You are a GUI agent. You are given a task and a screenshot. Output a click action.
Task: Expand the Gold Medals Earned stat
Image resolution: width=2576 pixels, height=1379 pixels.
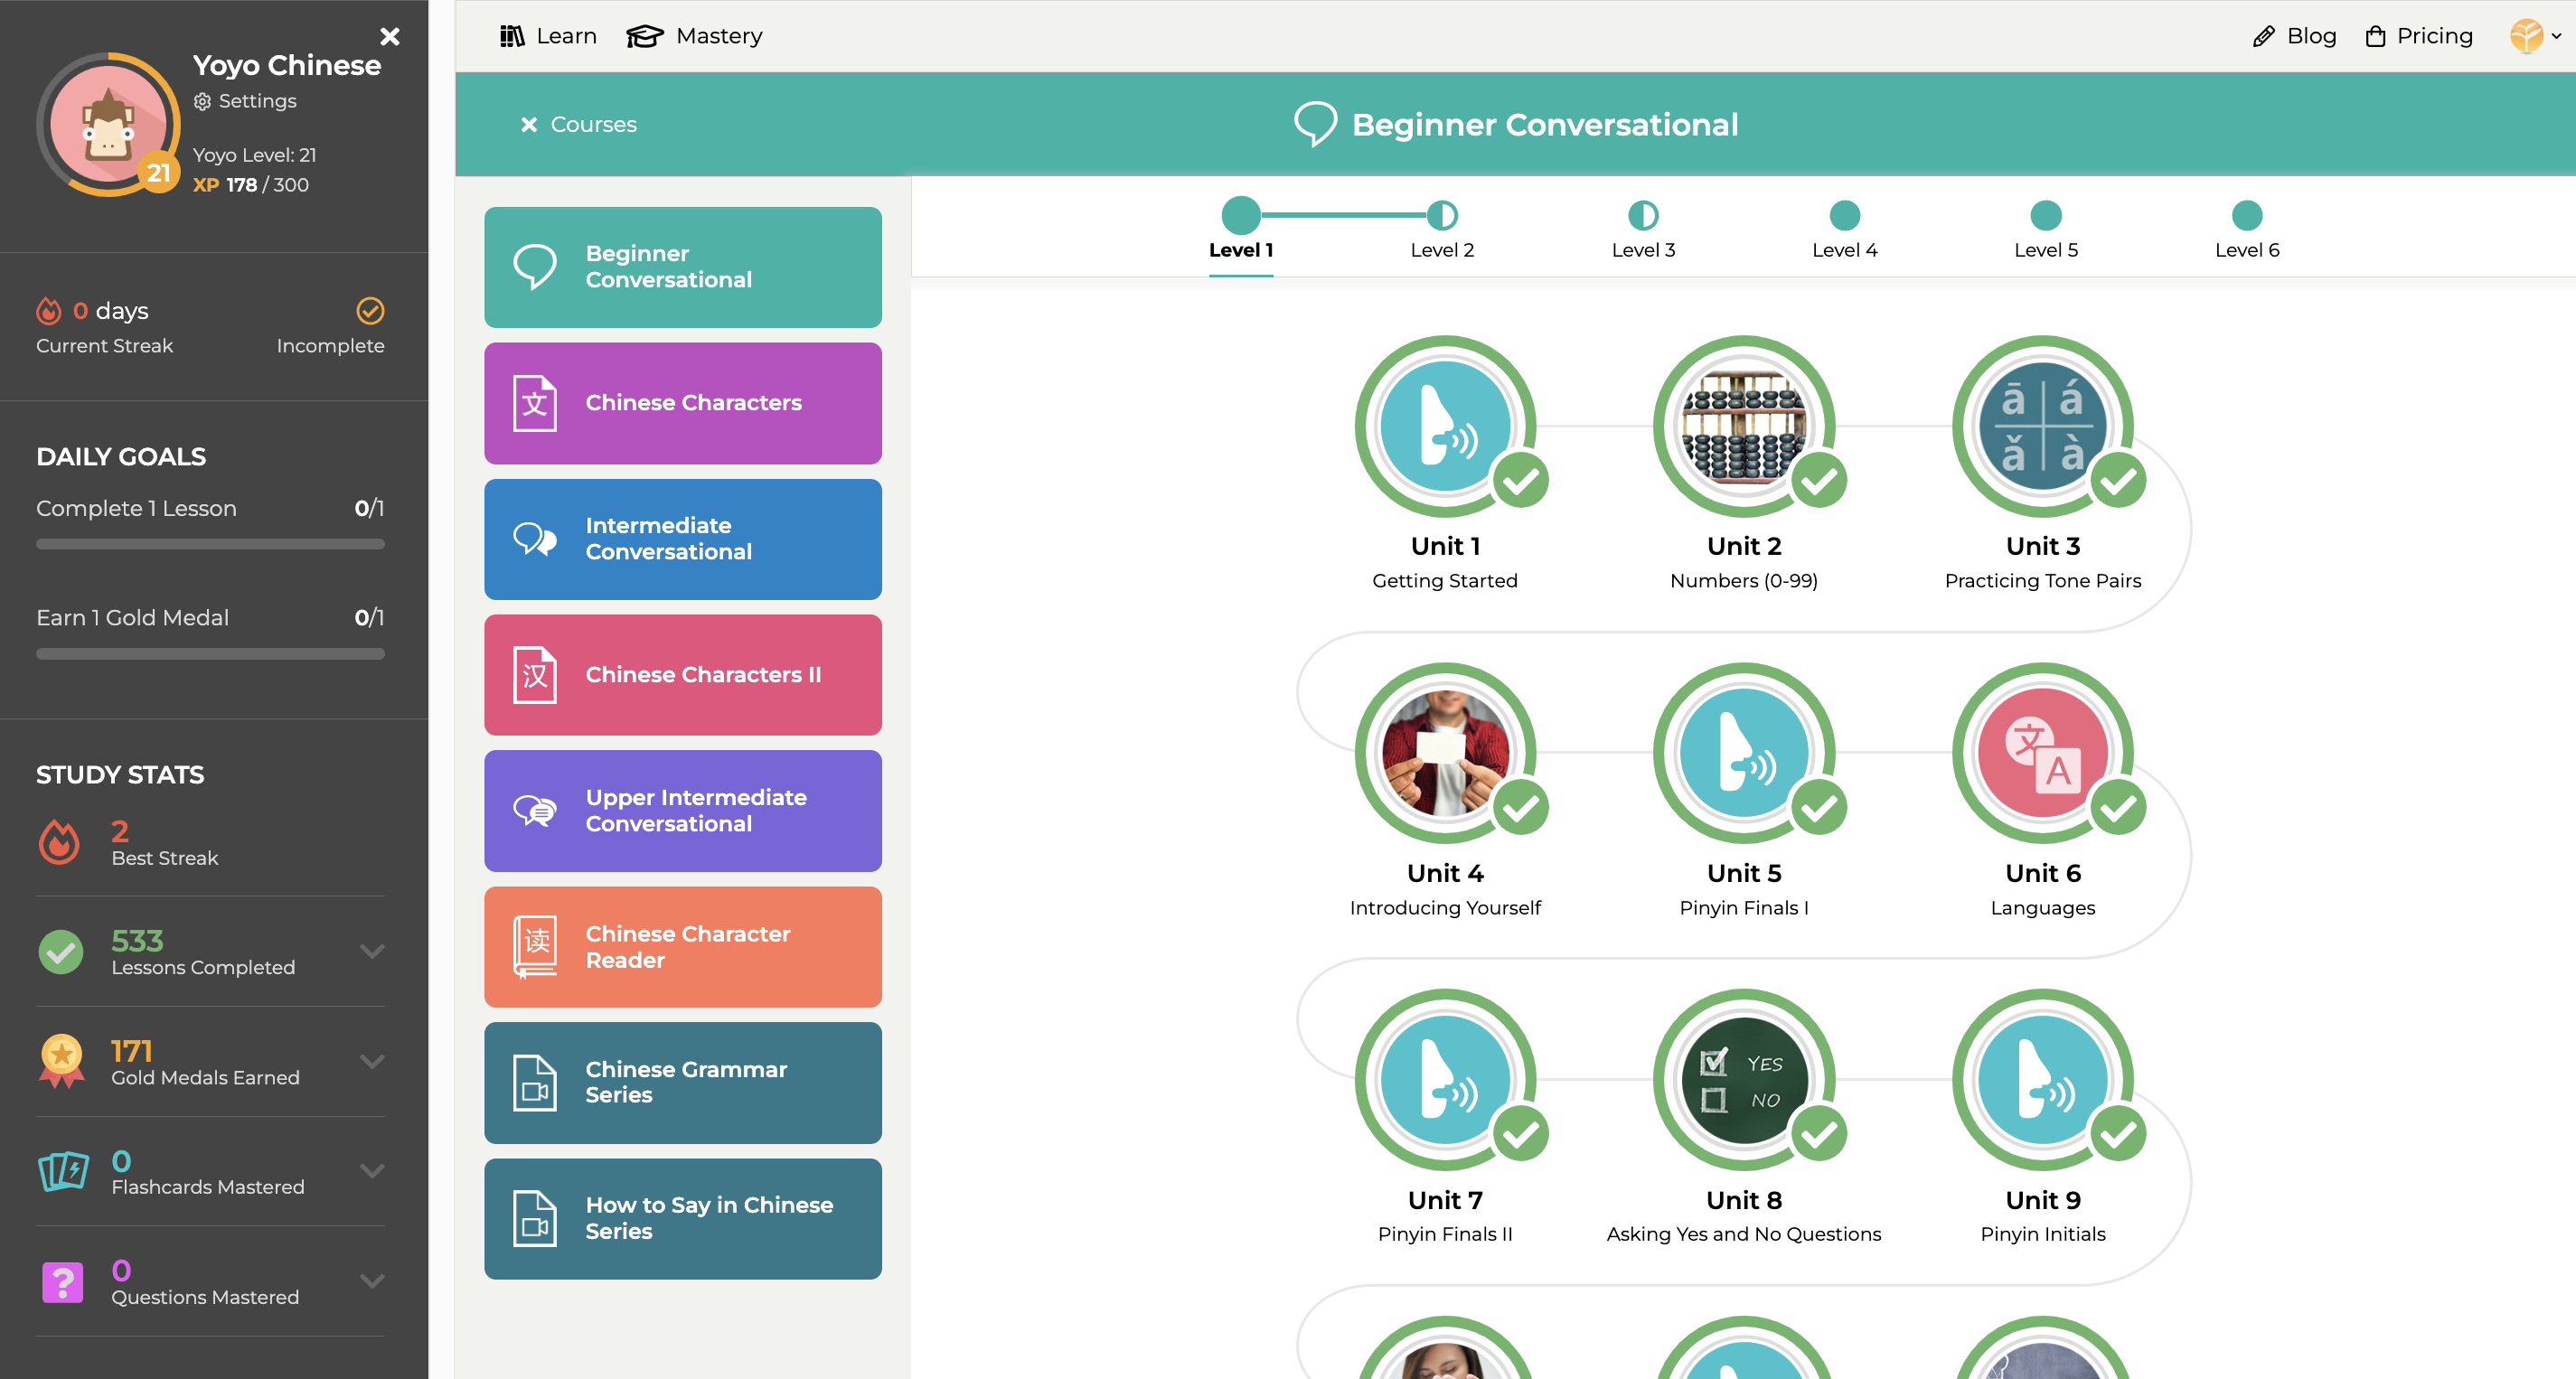(372, 1061)
